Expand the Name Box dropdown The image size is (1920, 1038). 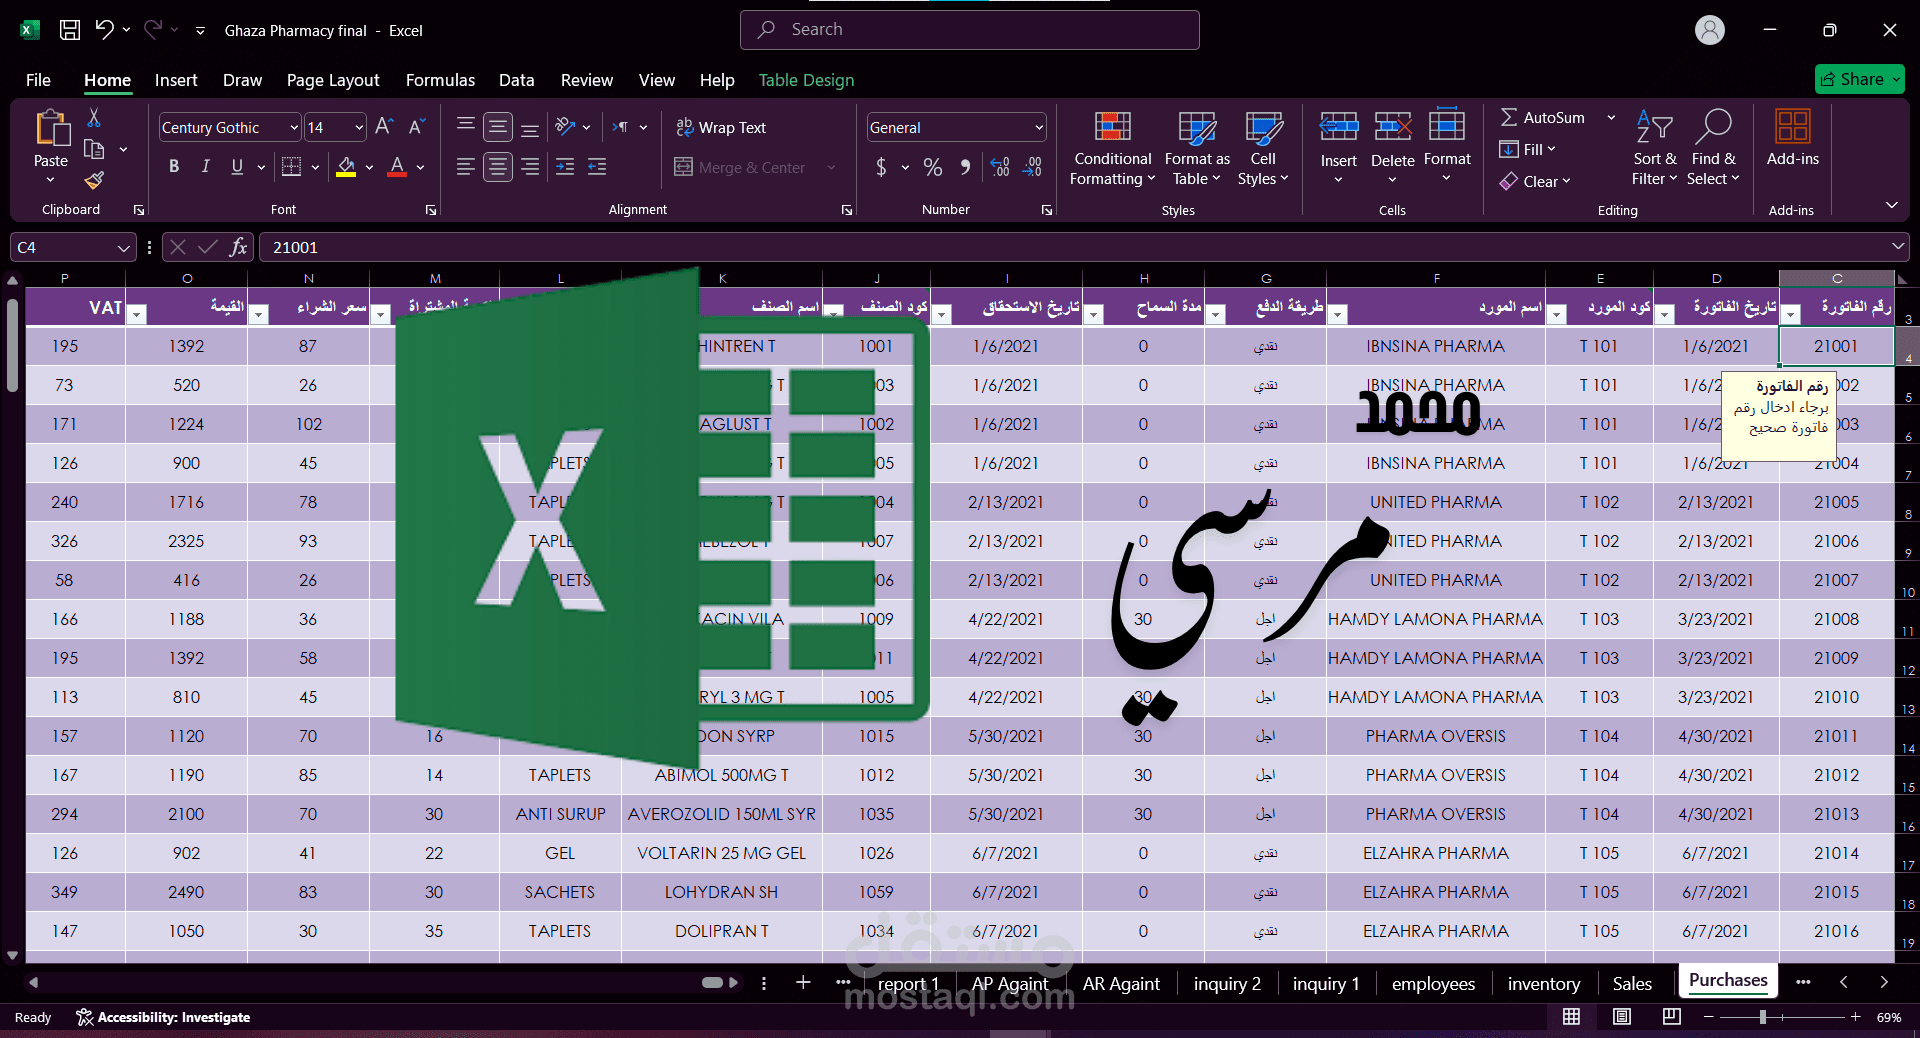[x=123, y=248]
